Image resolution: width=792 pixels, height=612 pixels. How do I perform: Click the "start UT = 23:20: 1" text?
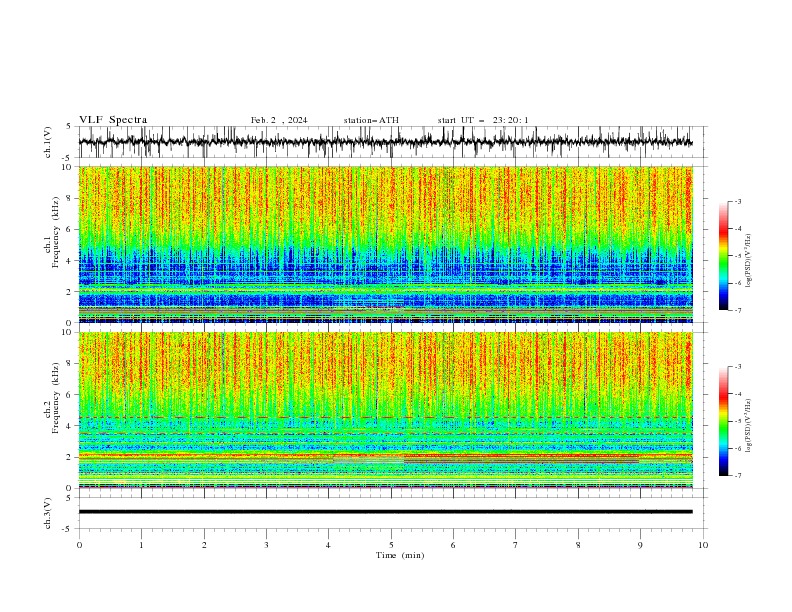(x=483, y=120)
